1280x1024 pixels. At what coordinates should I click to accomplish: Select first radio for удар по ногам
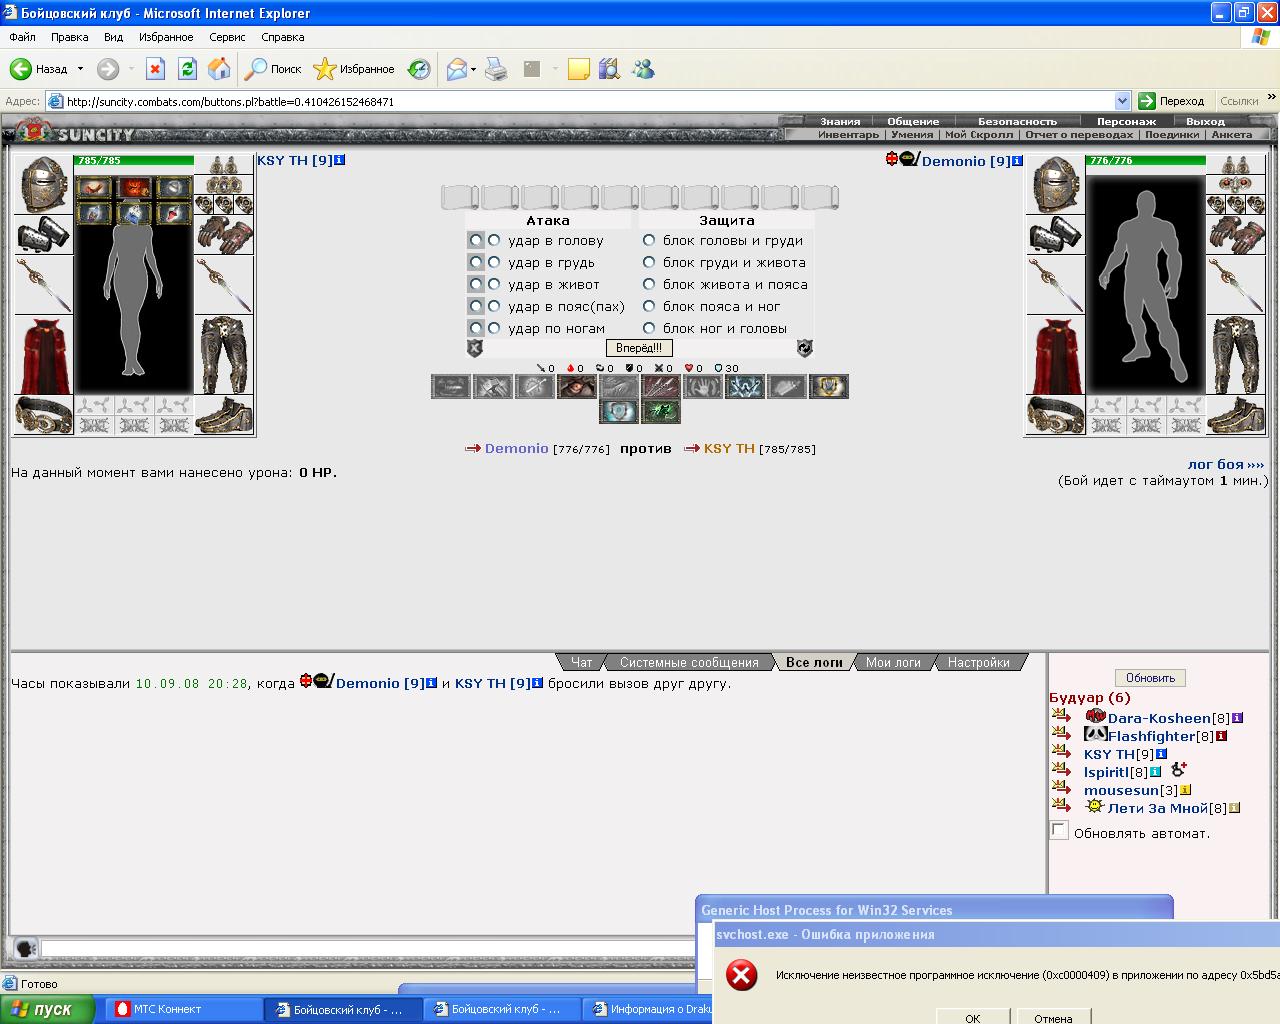click(x=475, y=328)
